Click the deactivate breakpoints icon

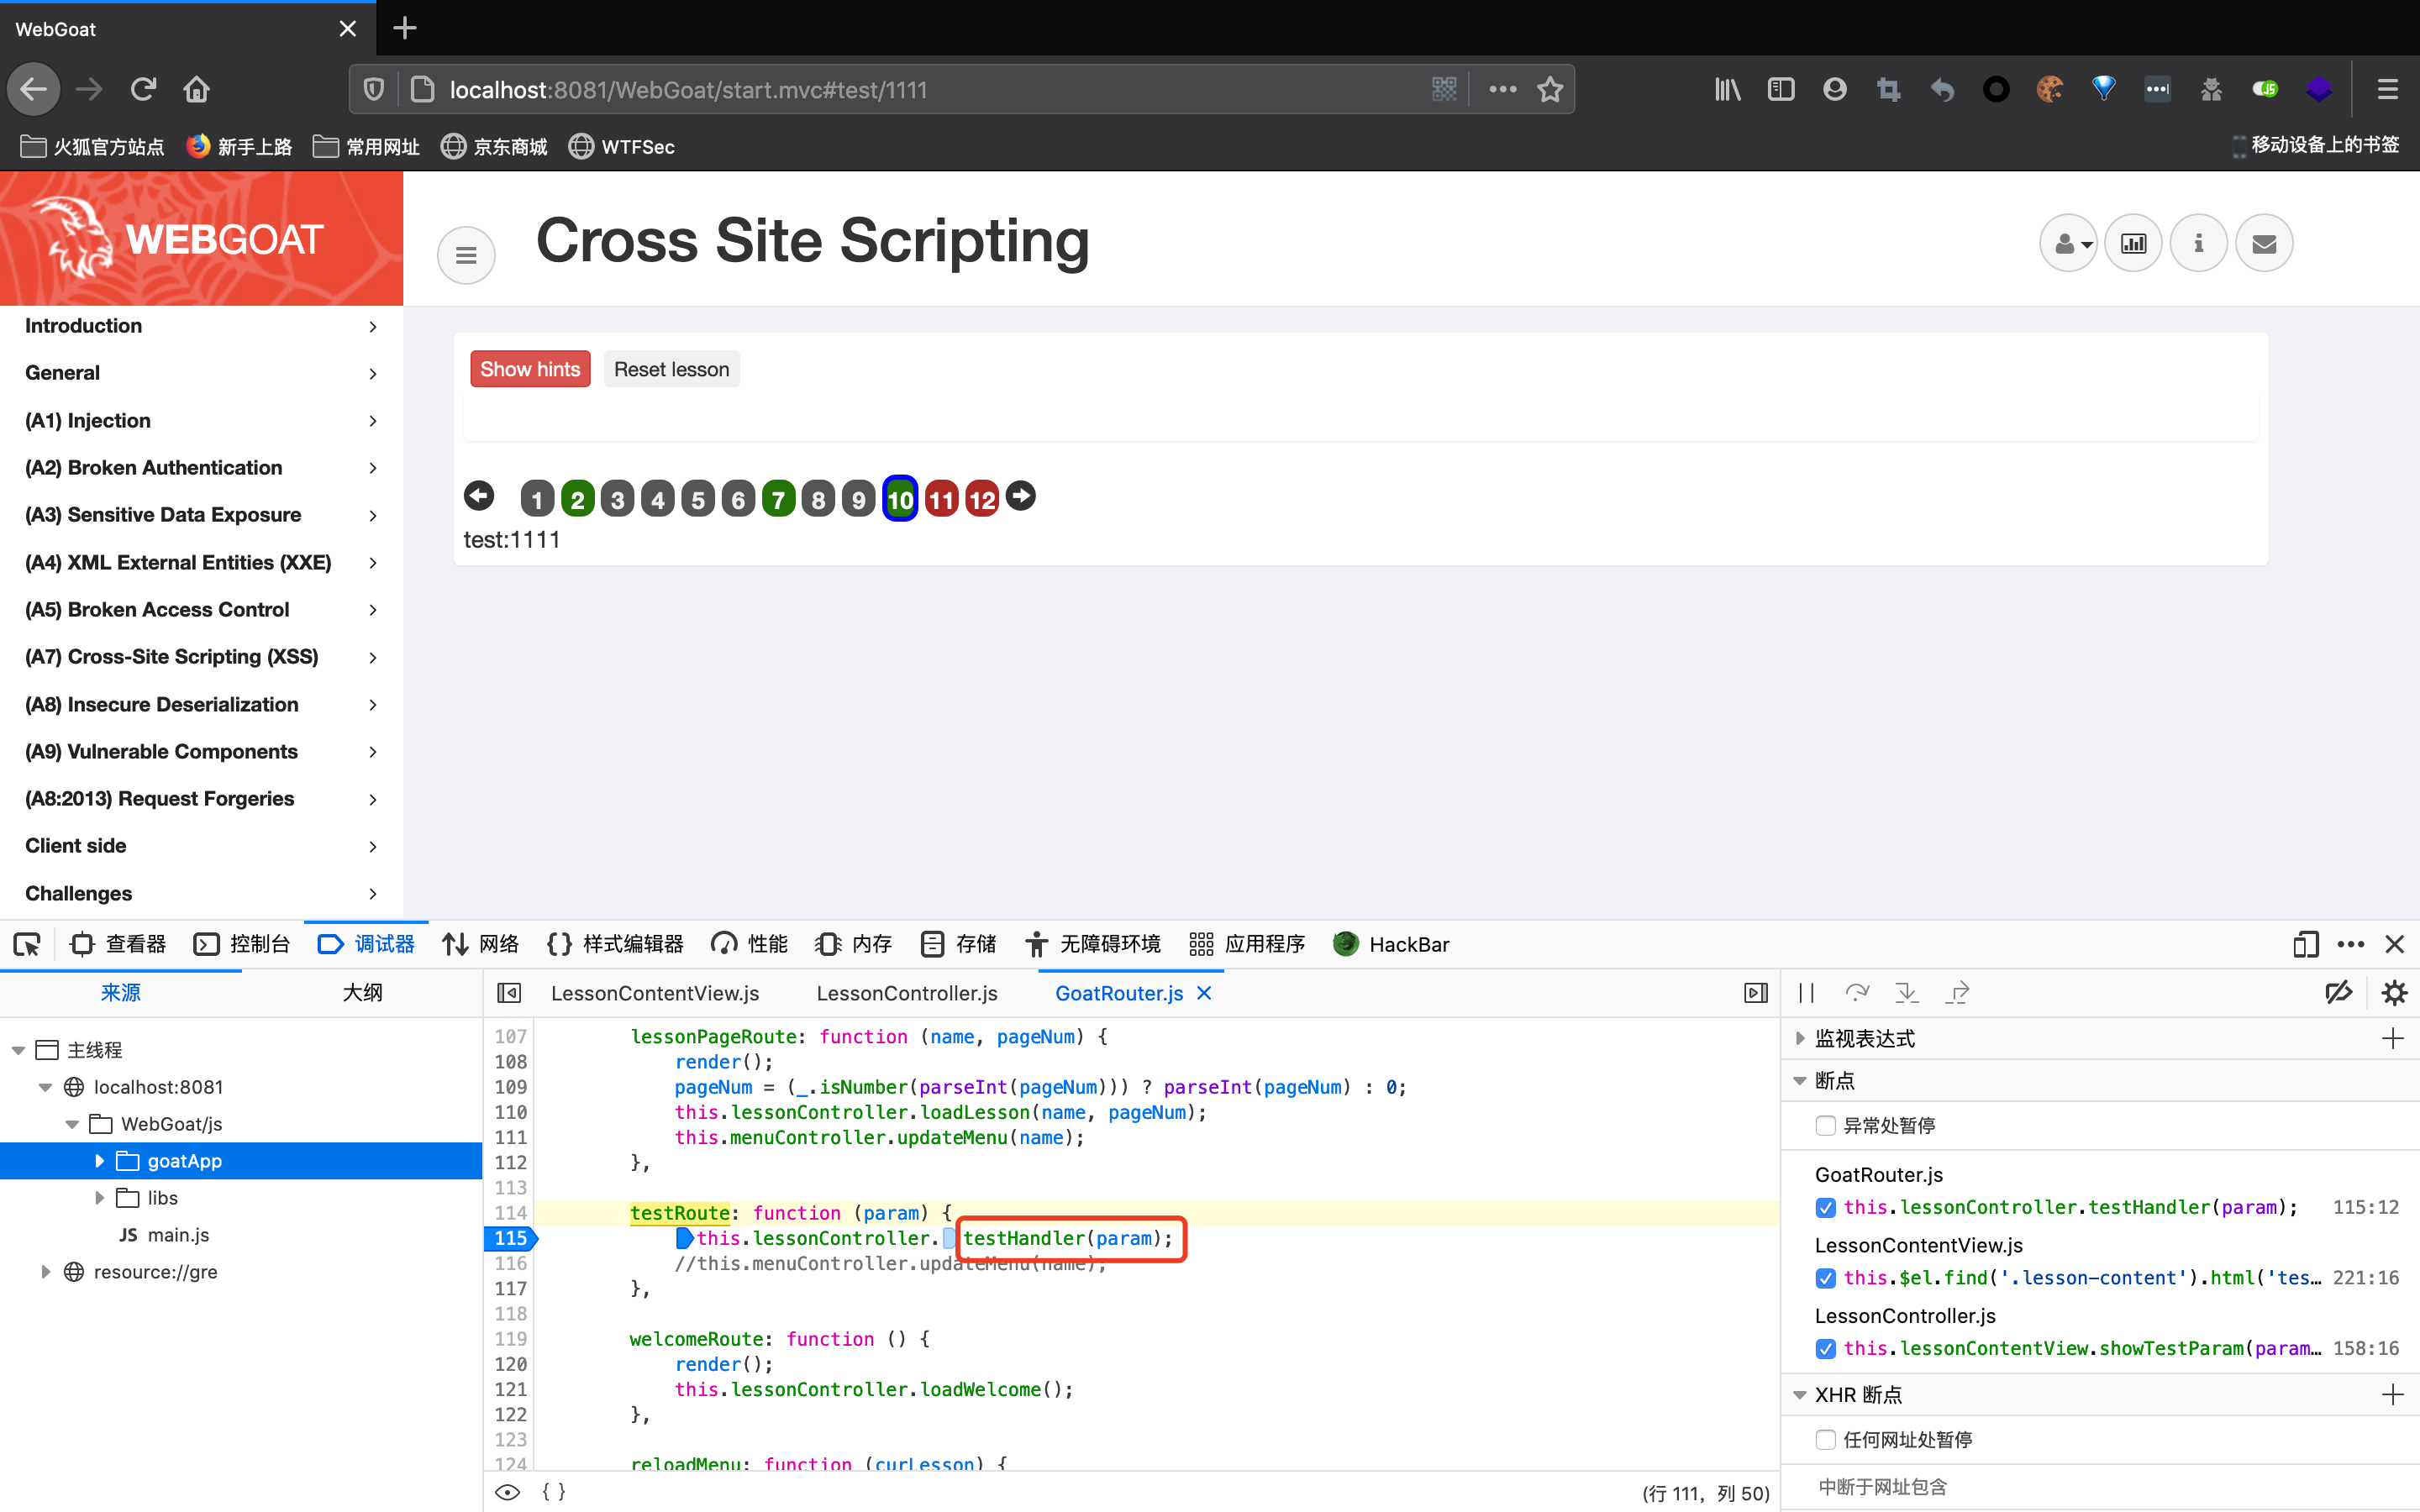tap(2338, 993)
